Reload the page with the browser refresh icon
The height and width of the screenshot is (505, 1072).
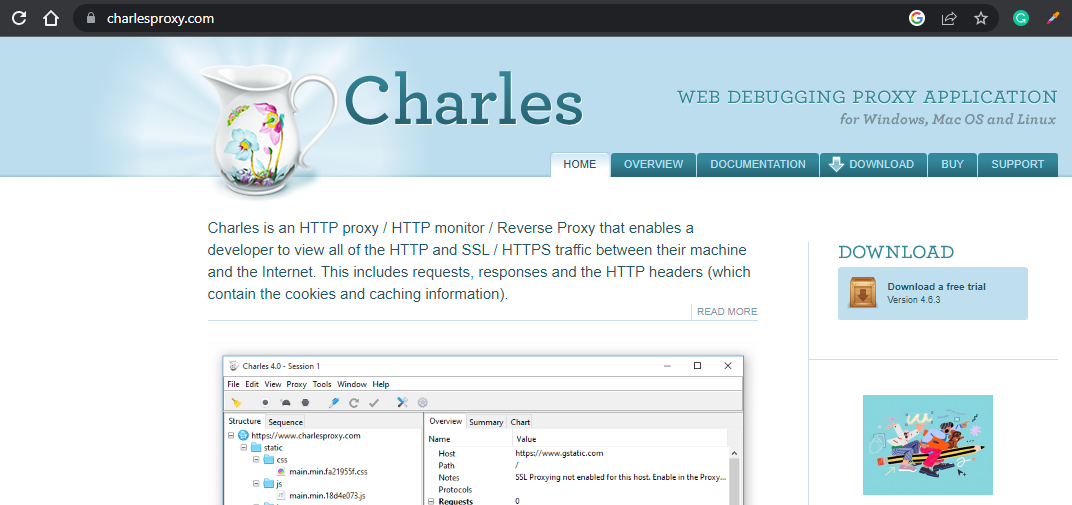[19, 18]
